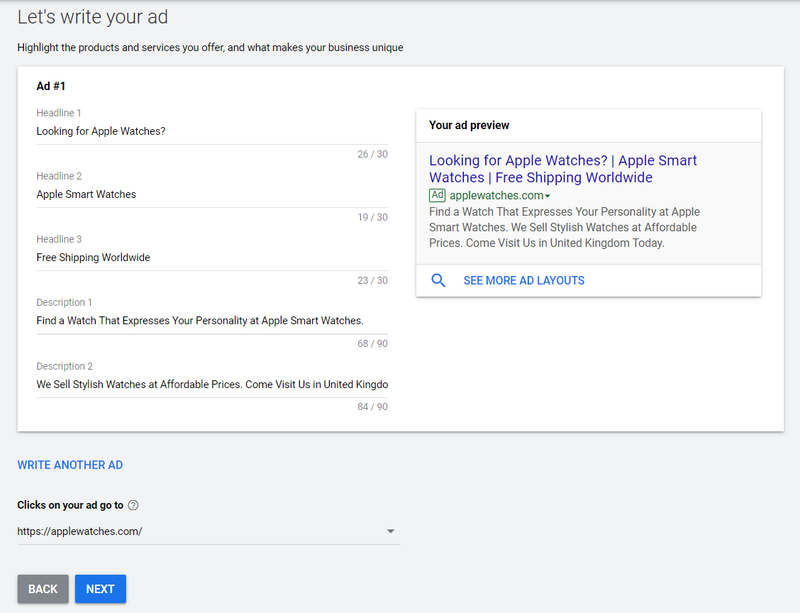Viewport: 800px width, 613px height.
Task: Expand the arrow beside applewatches.com preview URL
Action: tap(548, 196)
